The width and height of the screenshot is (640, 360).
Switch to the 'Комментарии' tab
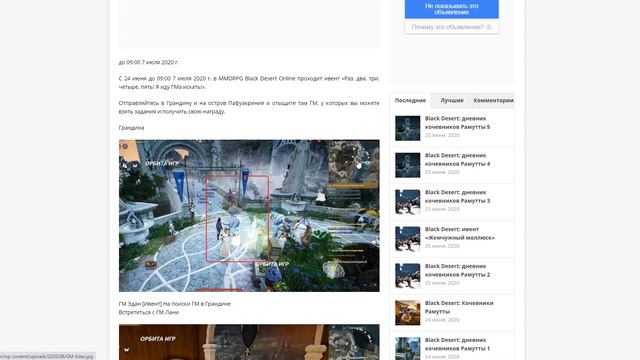click(493, 100)
